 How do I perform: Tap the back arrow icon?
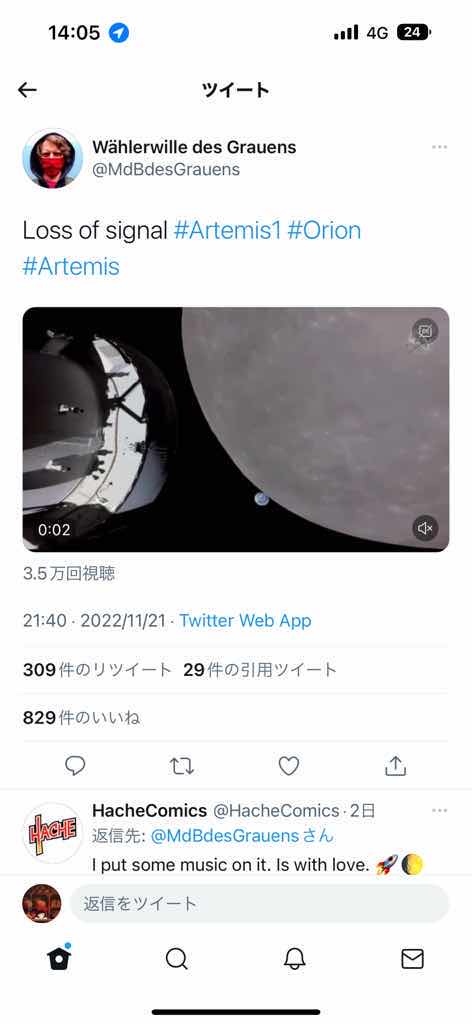pos(27,90)
